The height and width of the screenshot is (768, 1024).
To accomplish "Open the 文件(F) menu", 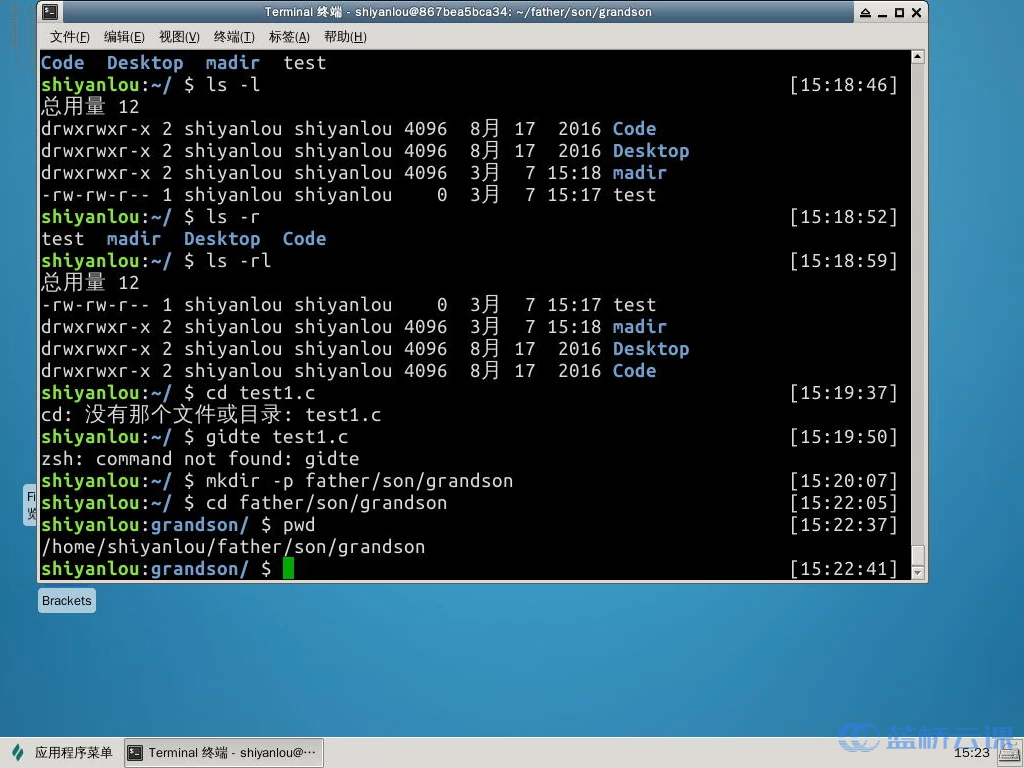I will click(x=69, y=37).
